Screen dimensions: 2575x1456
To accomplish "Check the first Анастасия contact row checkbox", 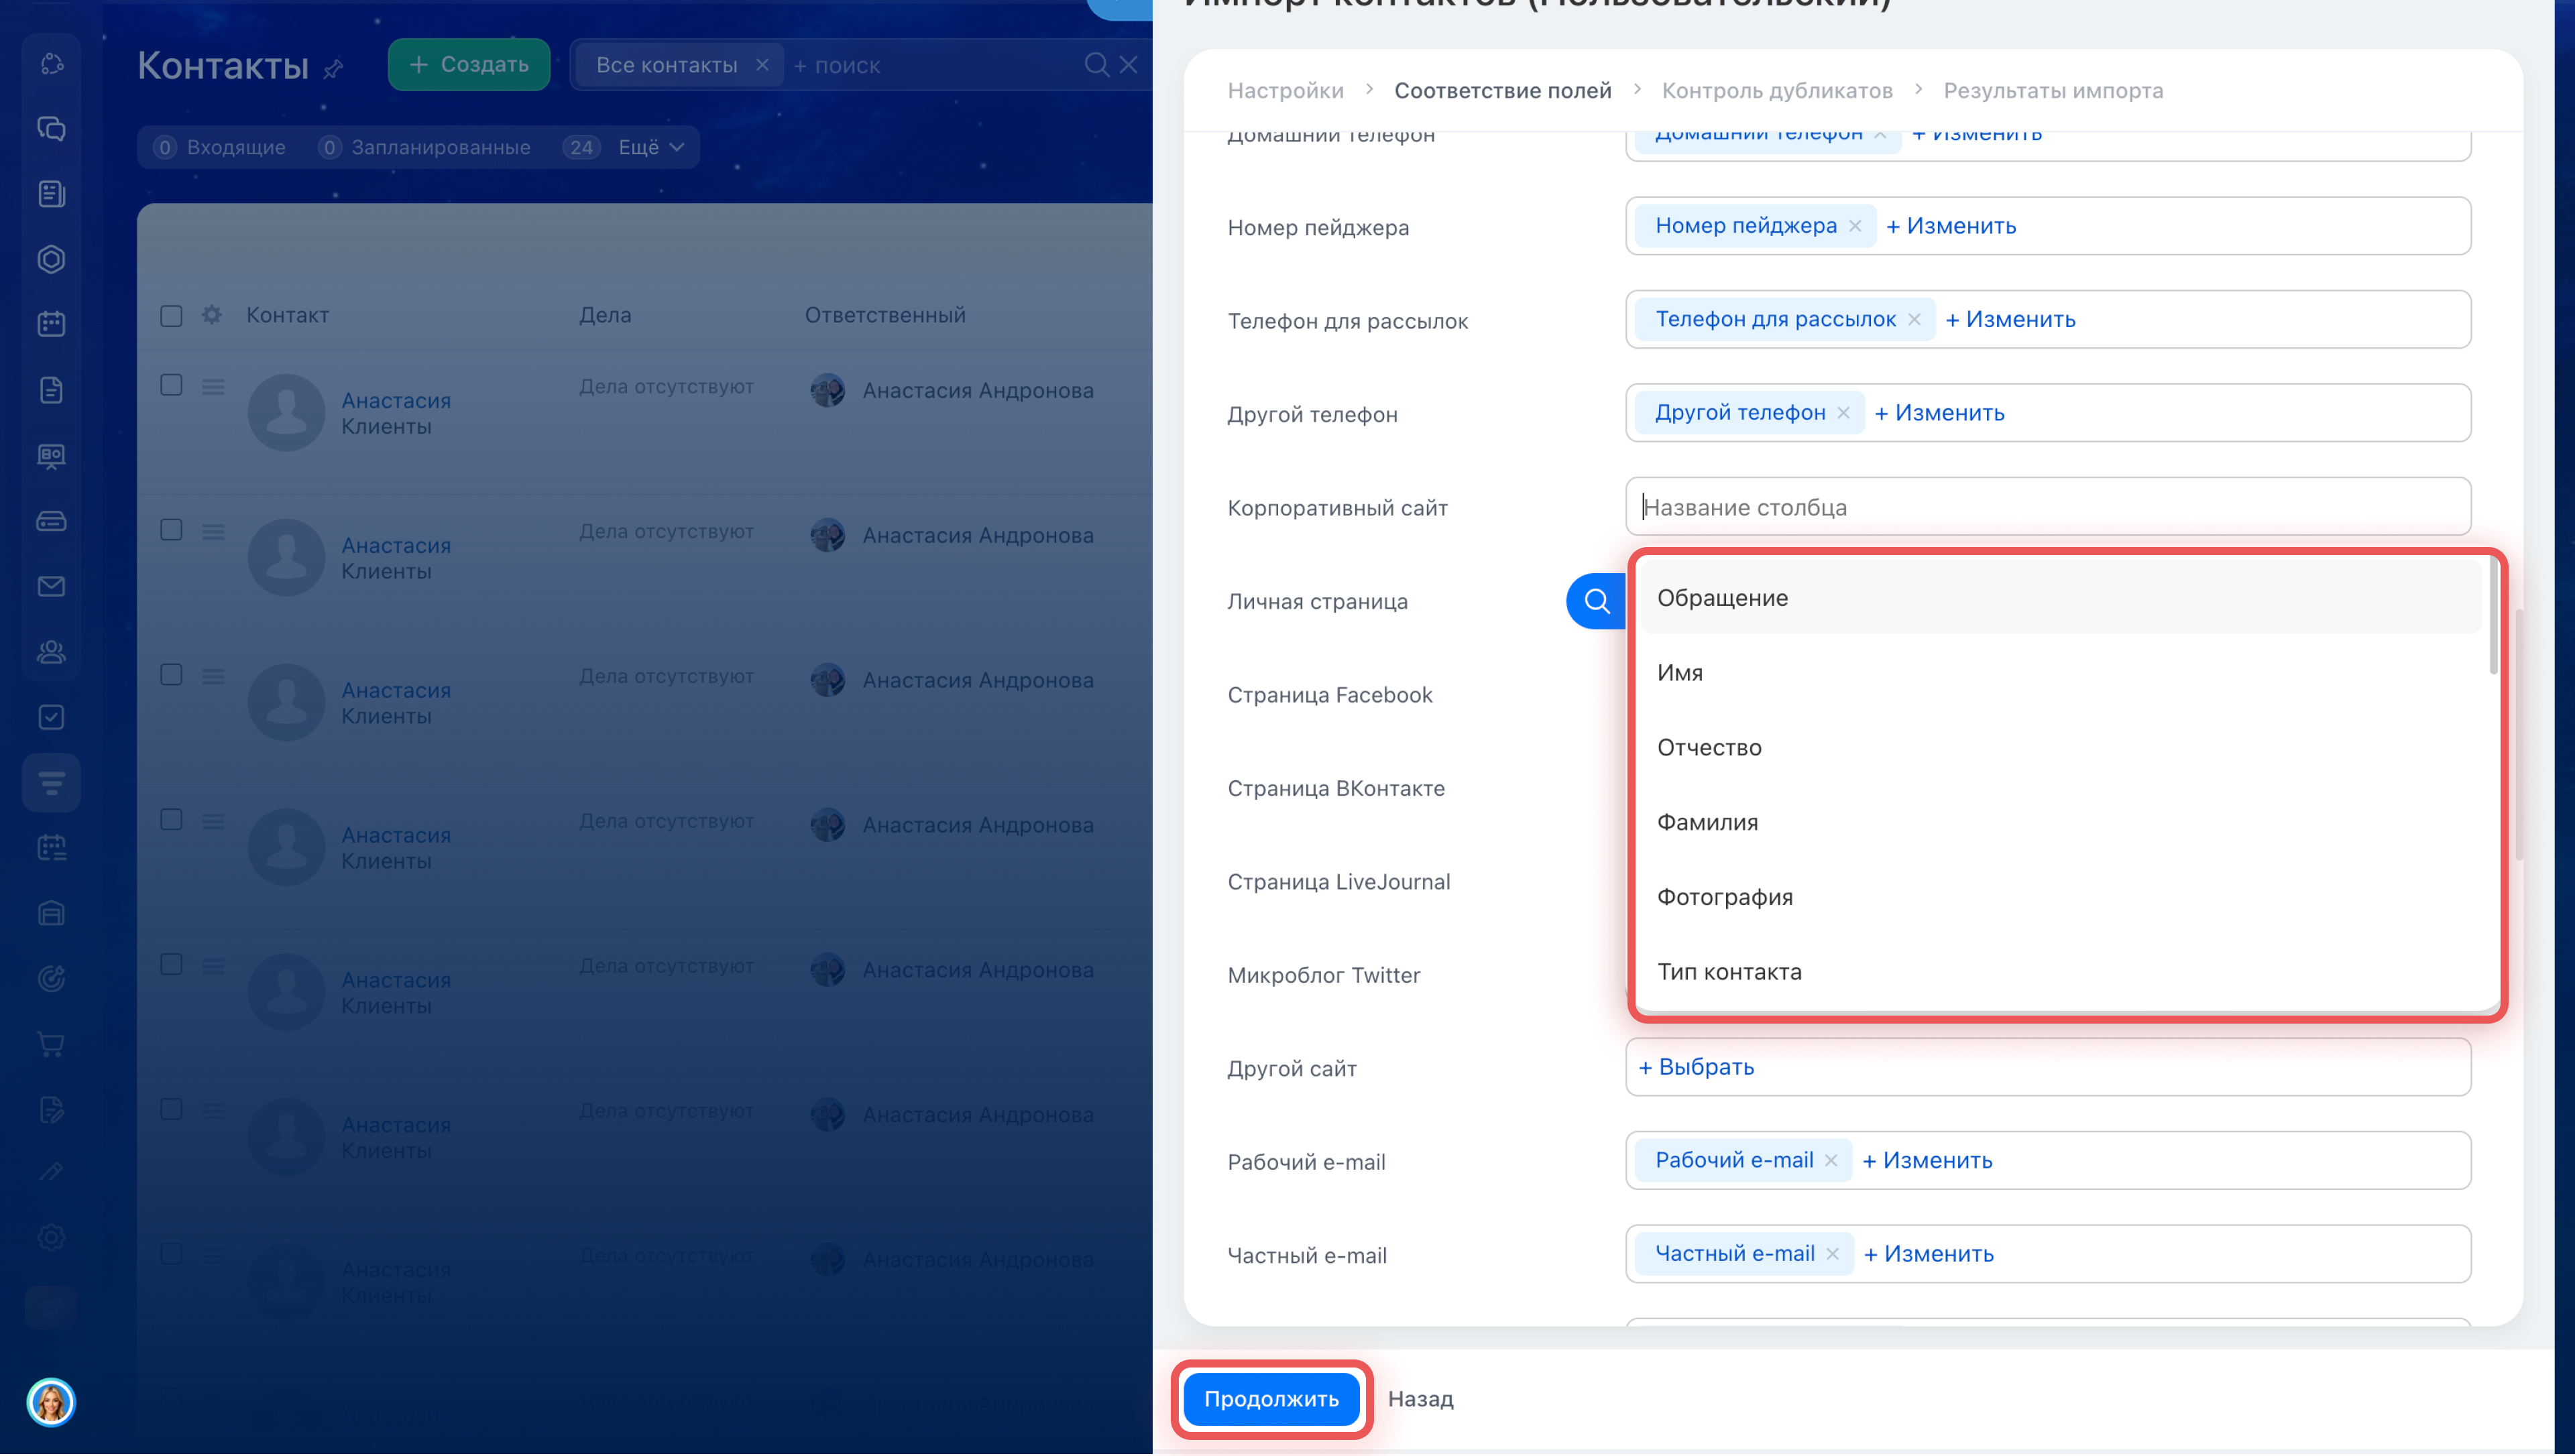I will 171,385.
